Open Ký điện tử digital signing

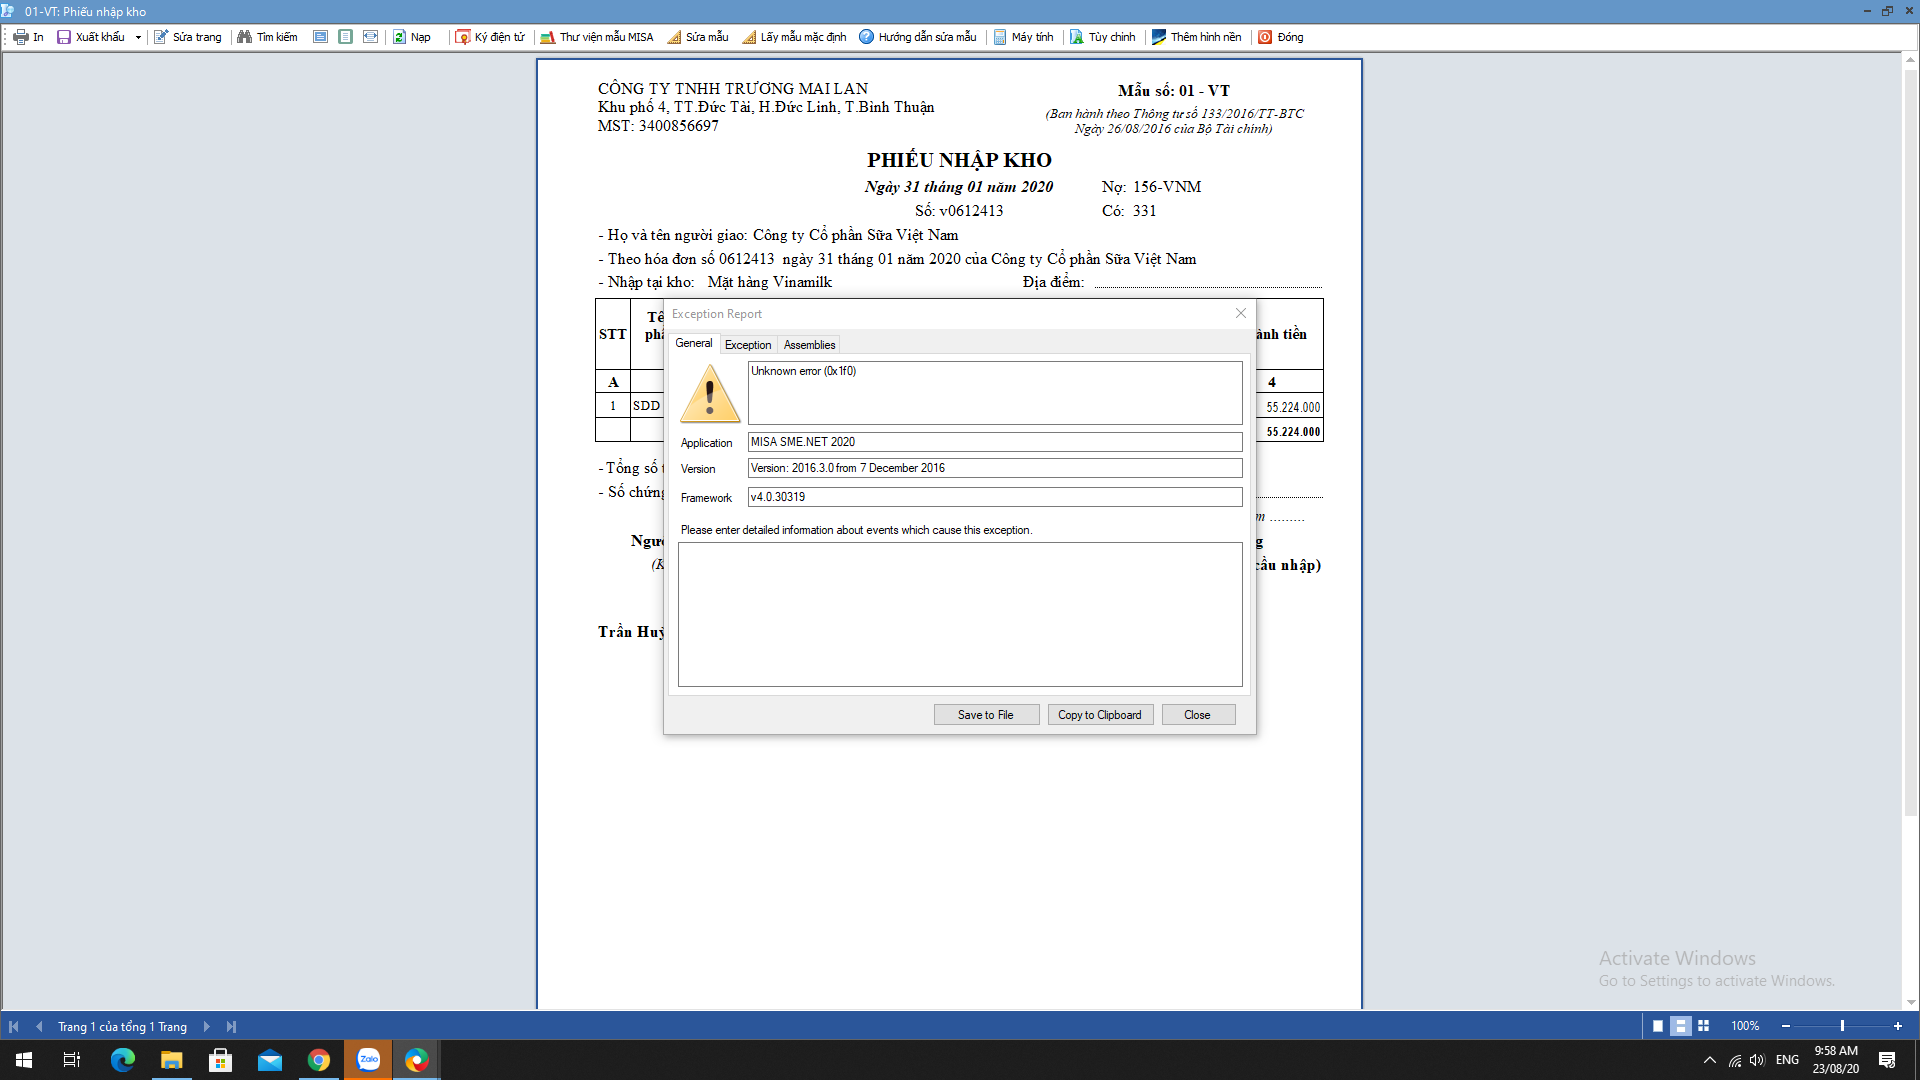(490, 37)
